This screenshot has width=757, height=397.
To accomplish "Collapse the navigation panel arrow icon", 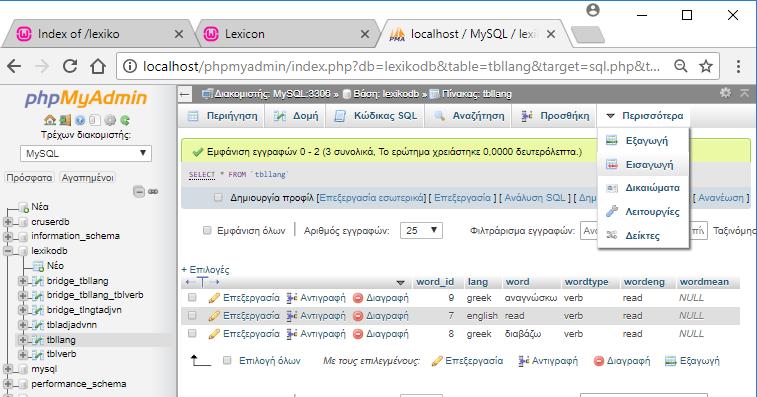I will 185,94.
